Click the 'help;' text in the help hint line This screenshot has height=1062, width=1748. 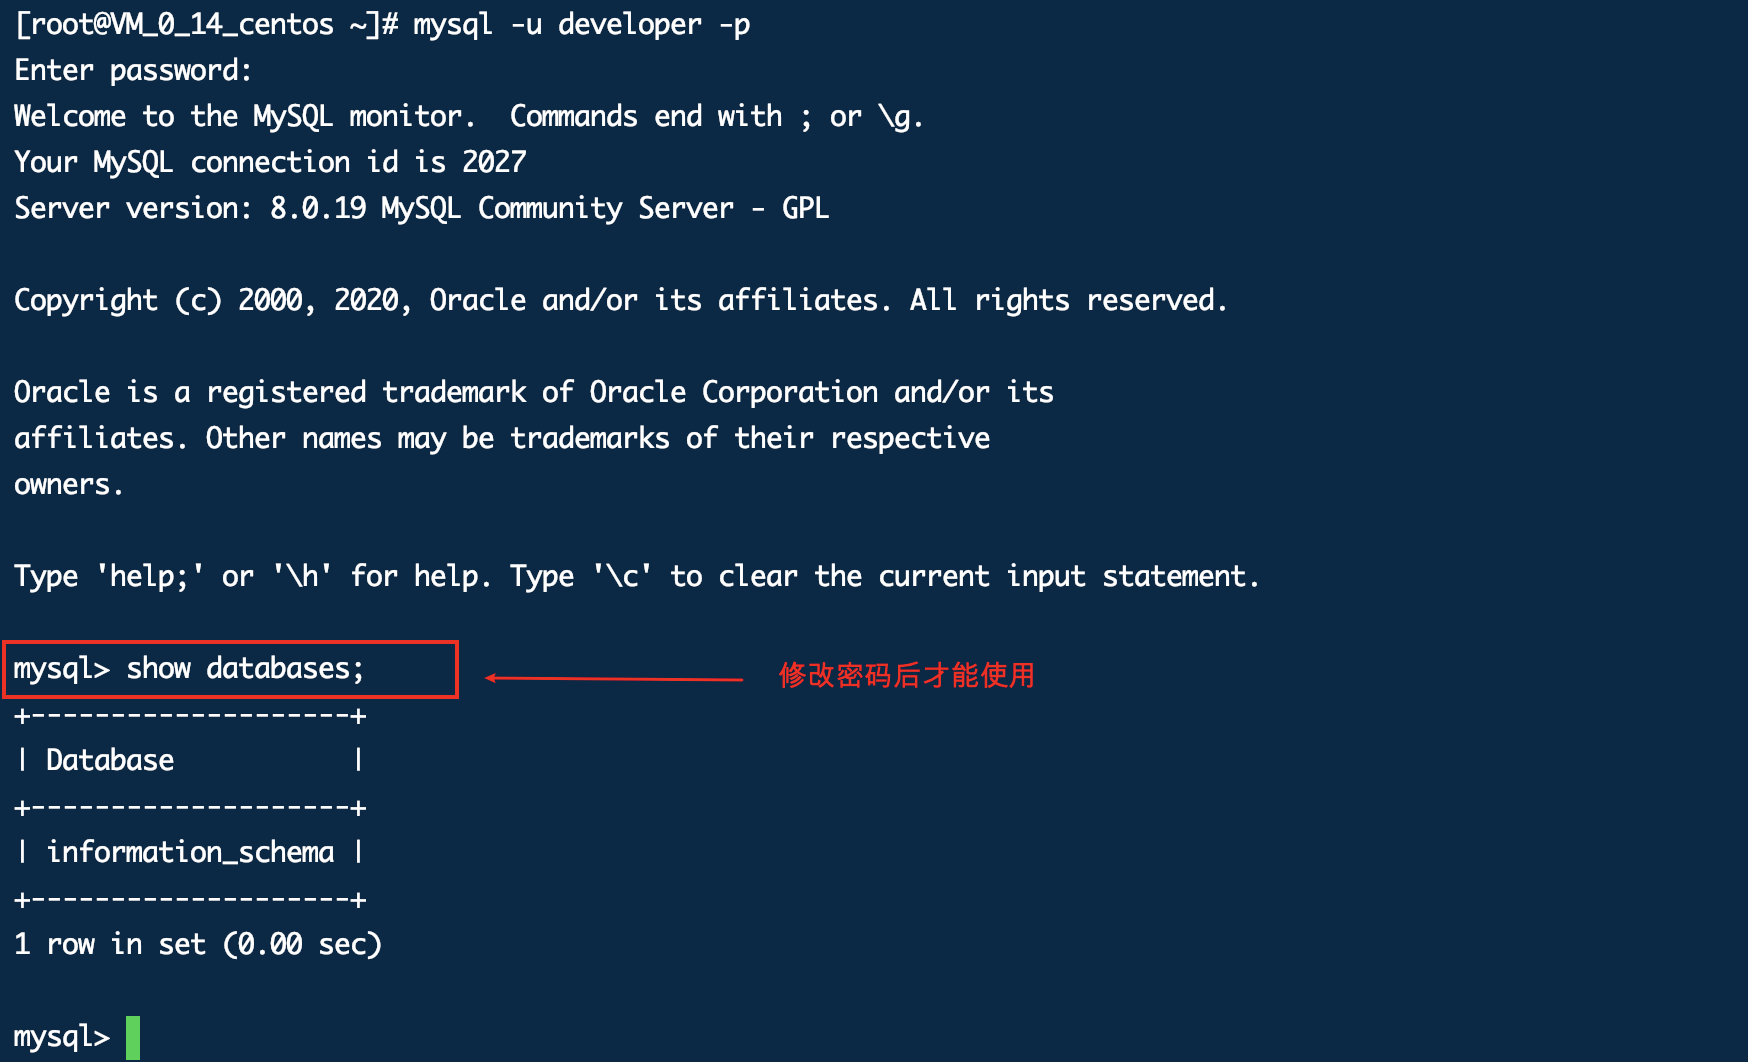tap(150, 577)
